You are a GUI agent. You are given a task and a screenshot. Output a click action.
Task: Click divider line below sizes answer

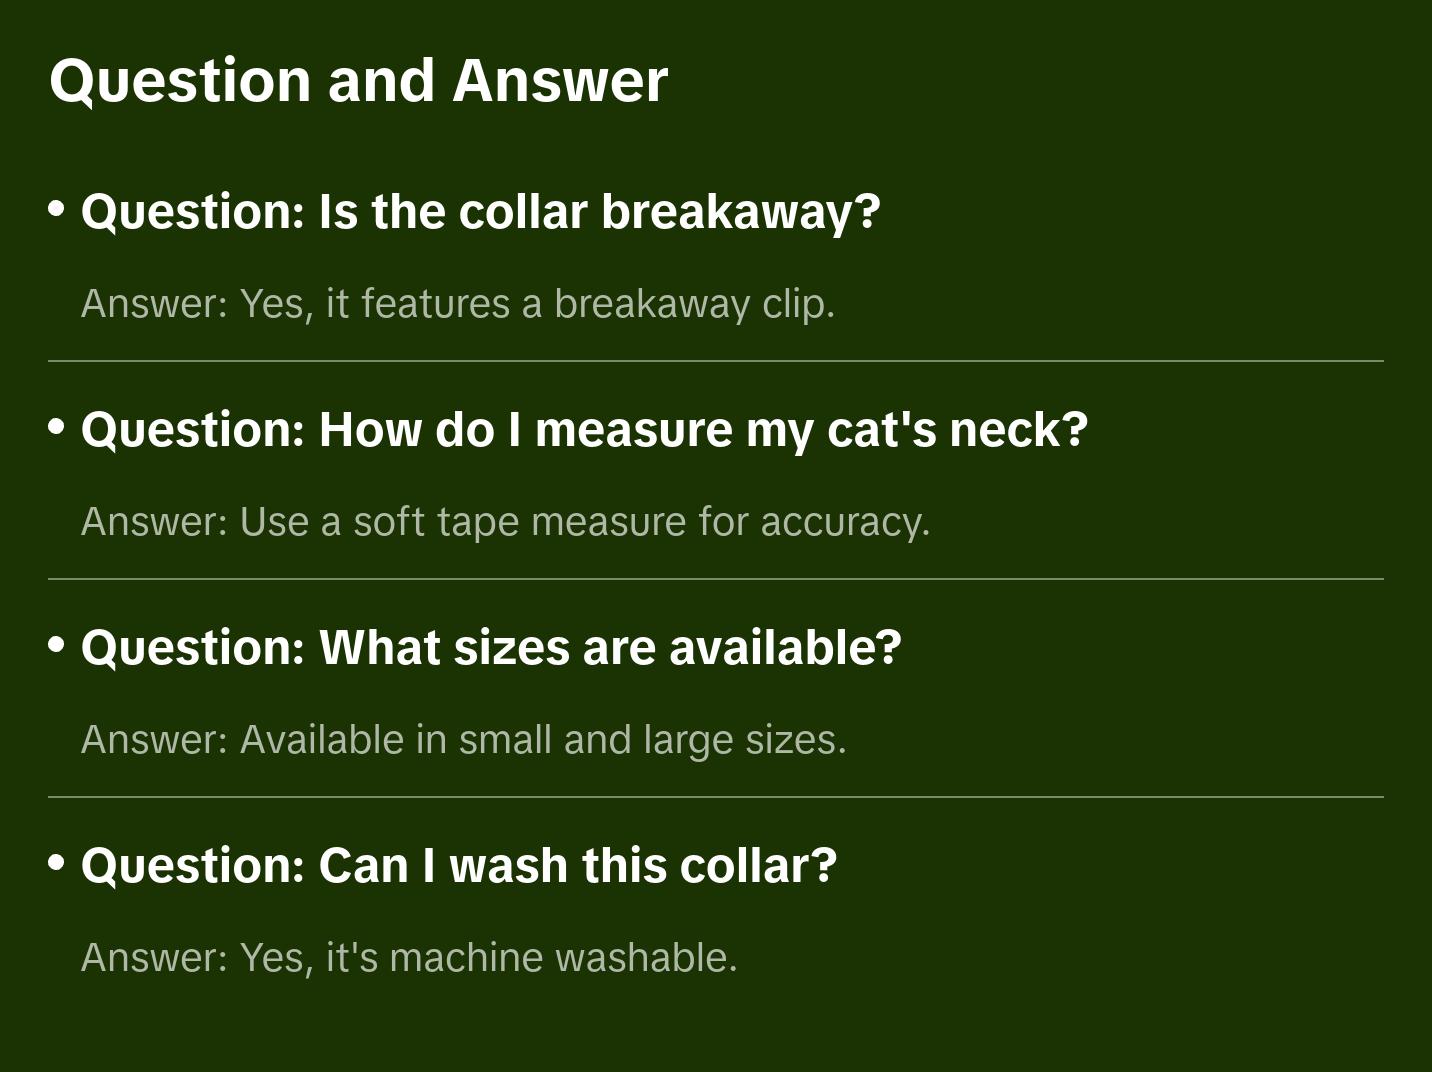pyautogui.click(x=716, y=797)
